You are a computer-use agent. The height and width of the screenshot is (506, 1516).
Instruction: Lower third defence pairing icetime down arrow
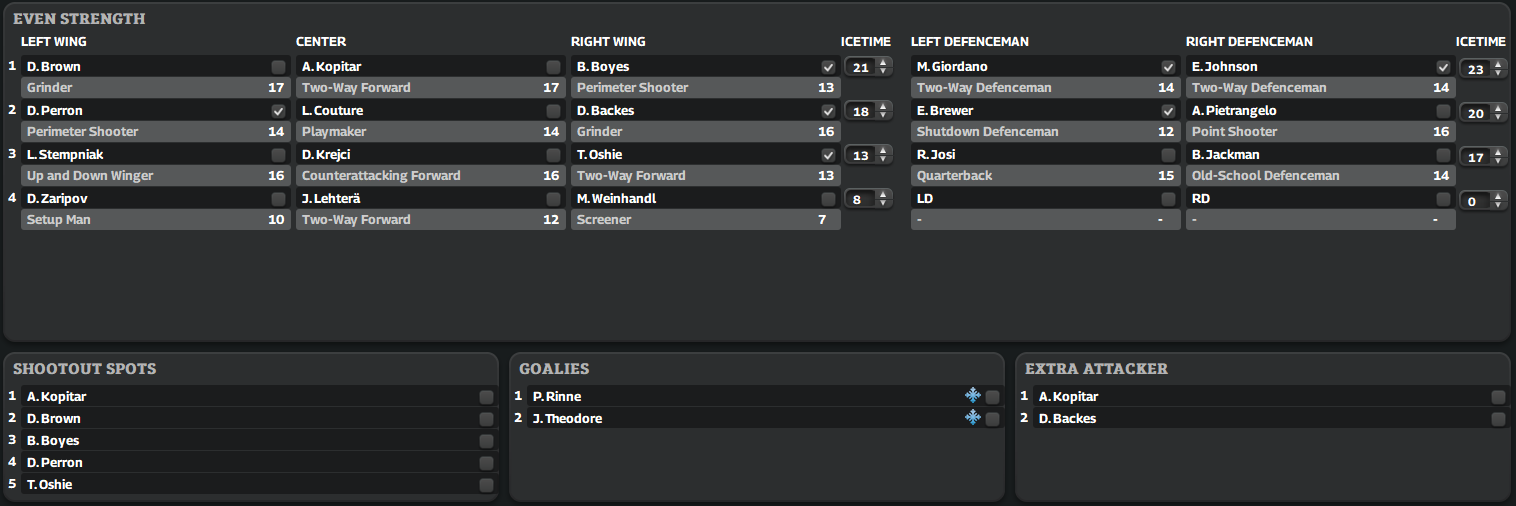tap(1497, 161)
